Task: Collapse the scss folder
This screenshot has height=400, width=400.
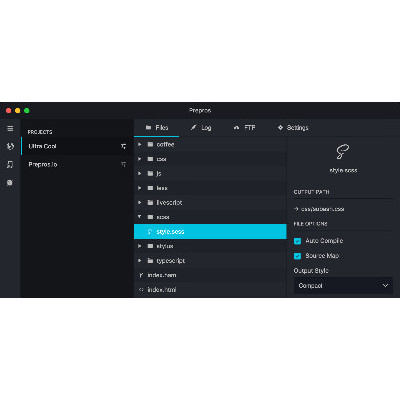Action: (x=140, y=217)
